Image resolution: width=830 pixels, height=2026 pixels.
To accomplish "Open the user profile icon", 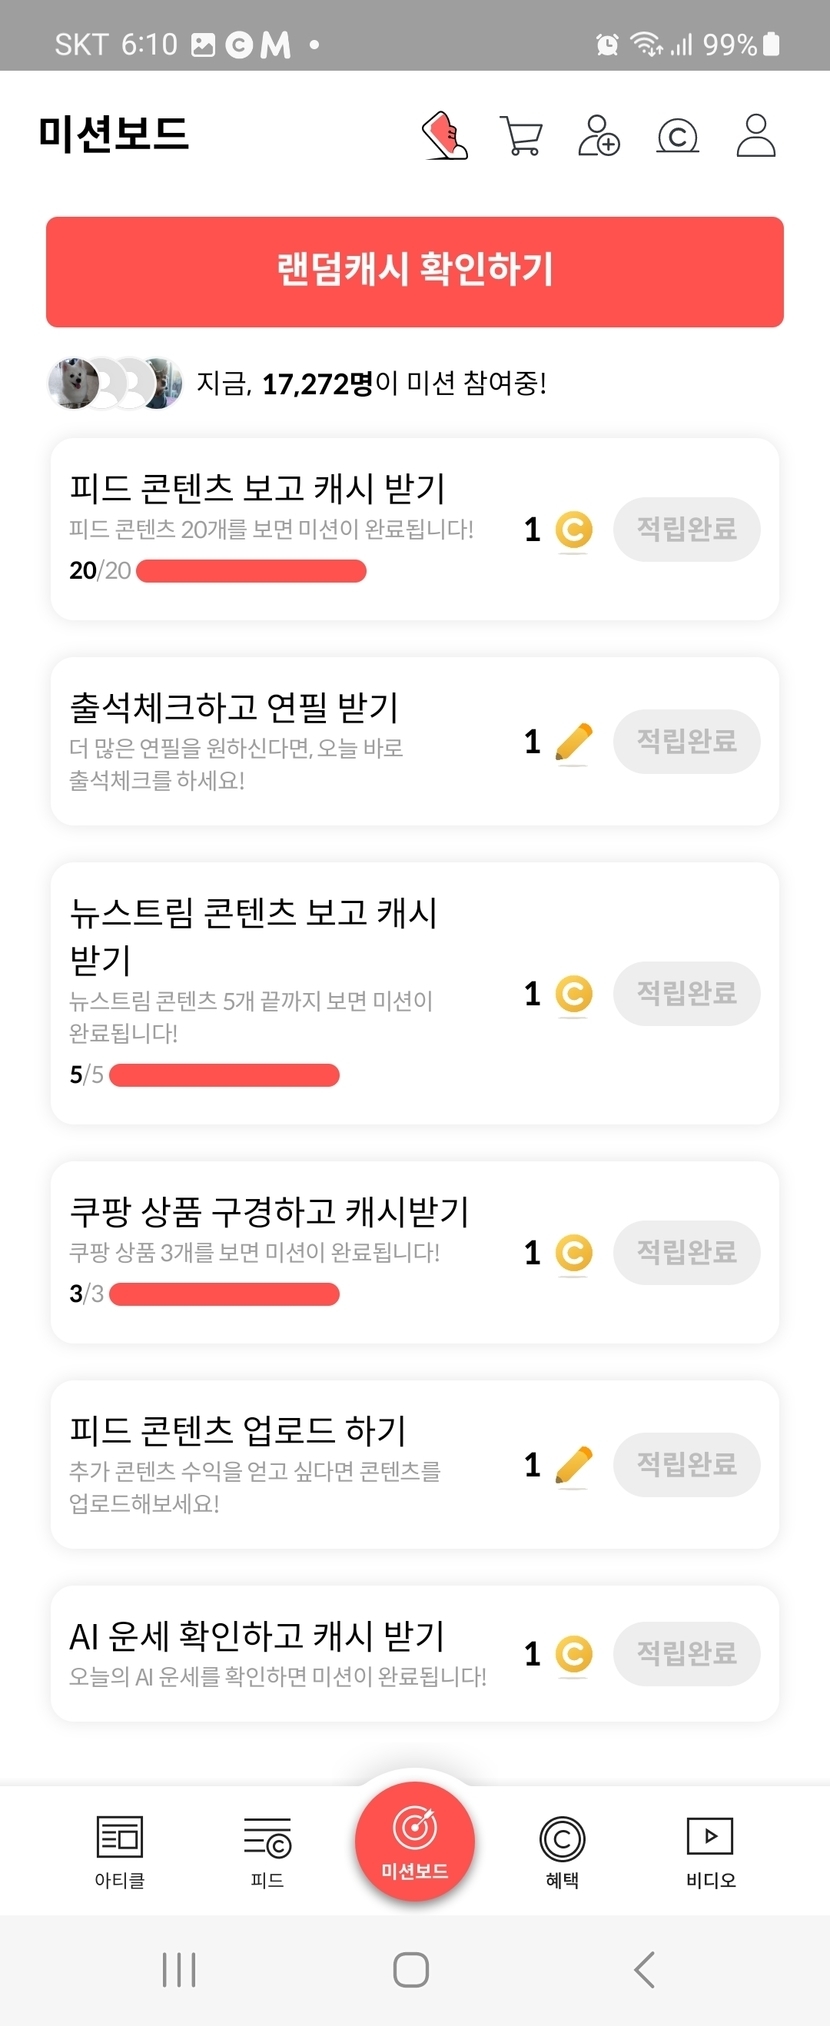I will pyautogui.click(x=756, y=136).
